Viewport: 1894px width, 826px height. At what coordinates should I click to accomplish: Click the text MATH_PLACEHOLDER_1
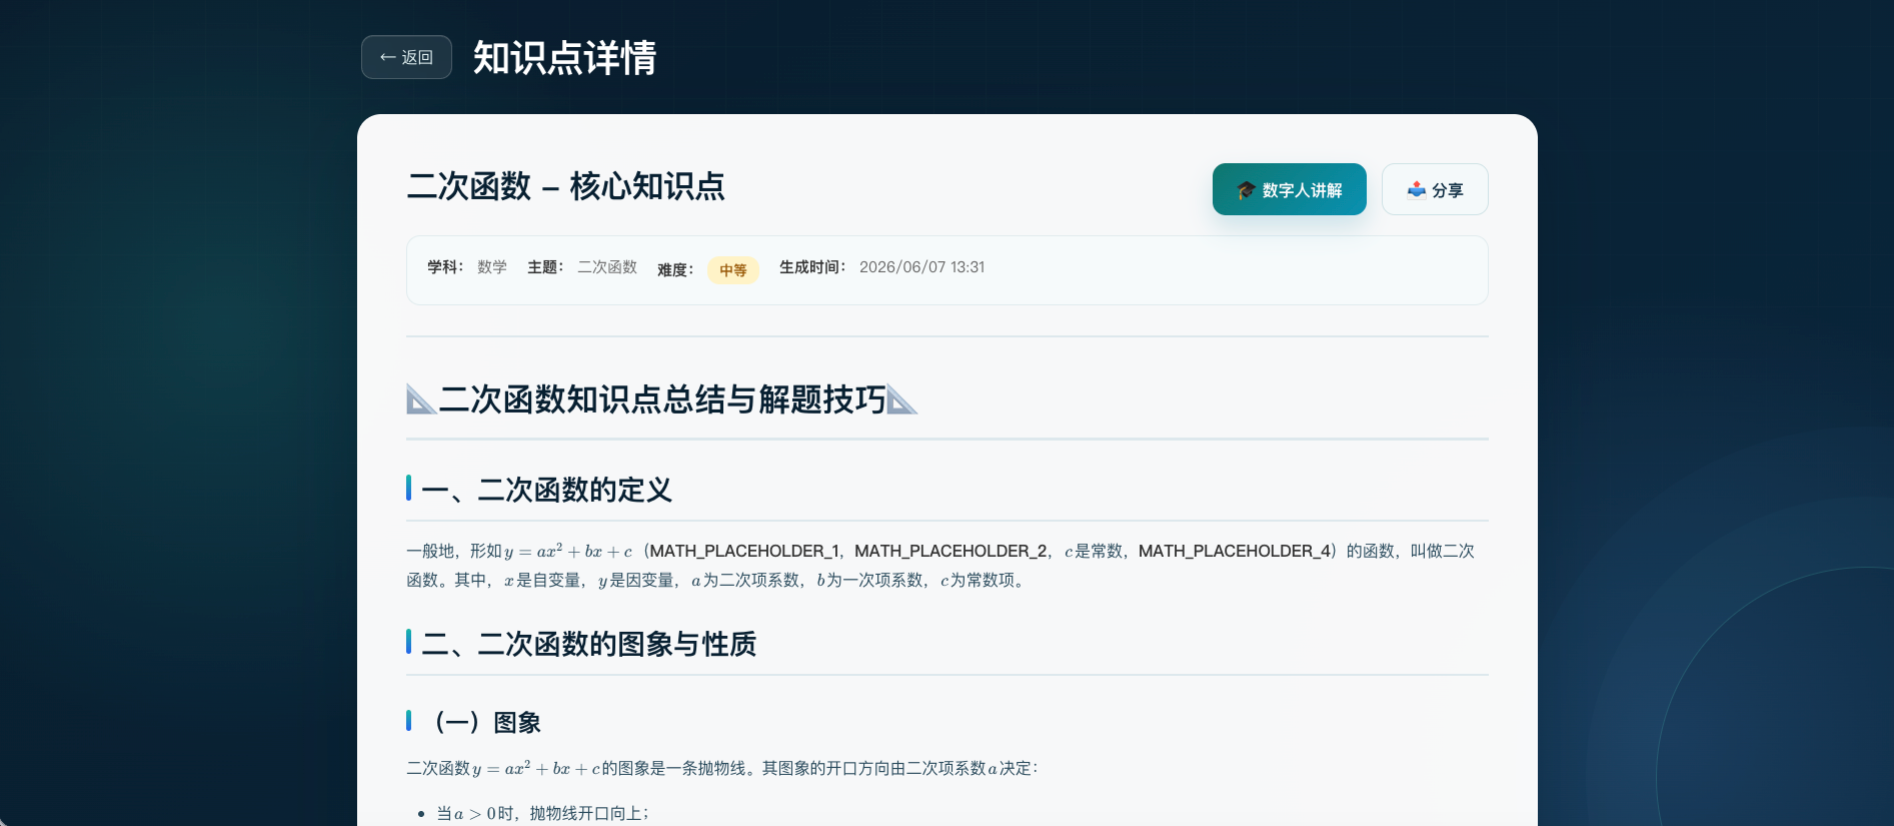point(745,551)
